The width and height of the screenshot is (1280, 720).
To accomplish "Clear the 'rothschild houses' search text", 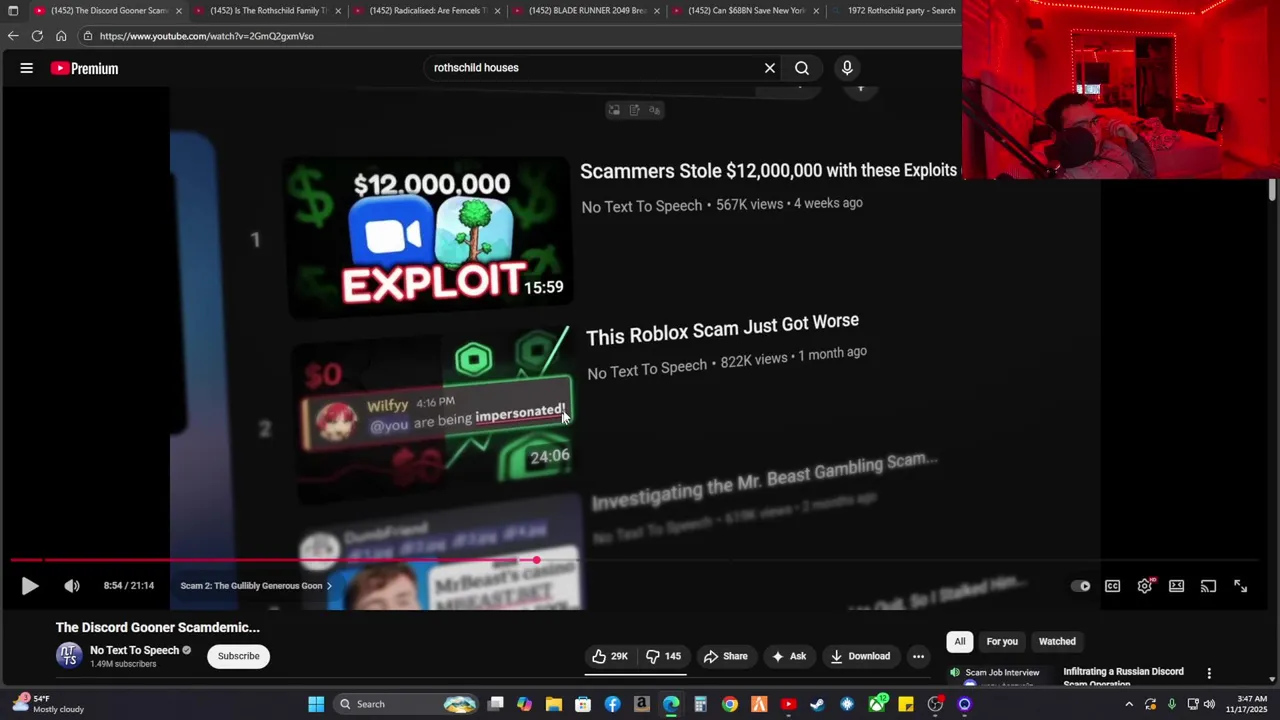I will point(770,68).
